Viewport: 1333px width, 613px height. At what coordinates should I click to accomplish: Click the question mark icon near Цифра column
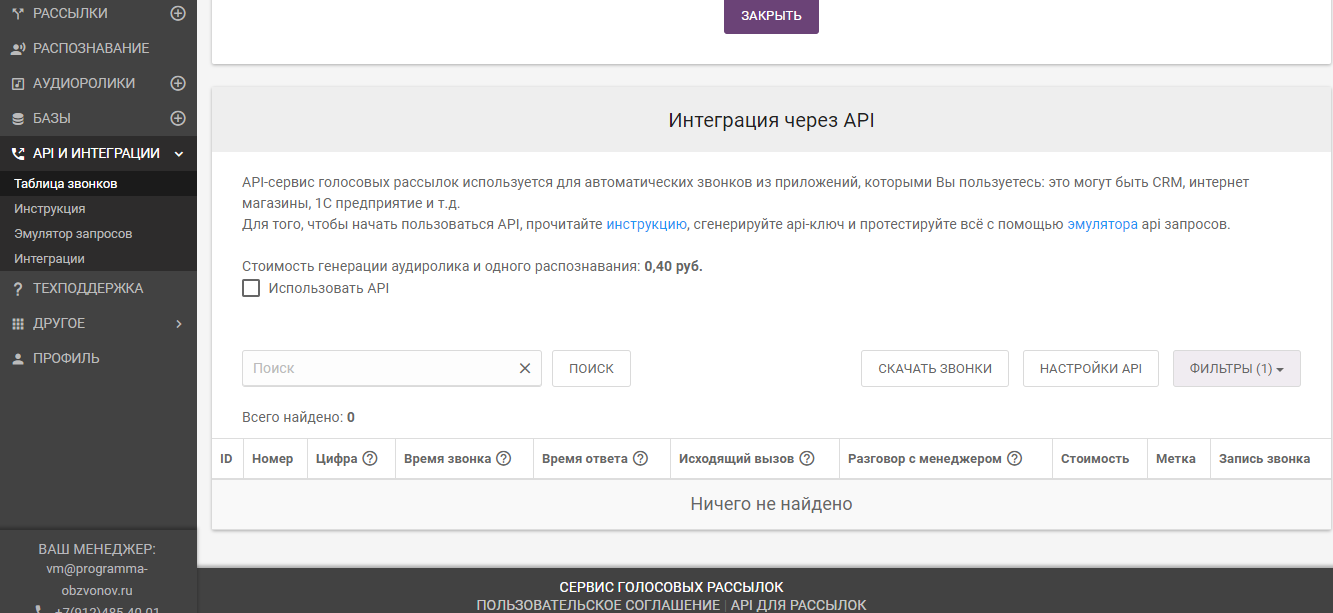click(x=368, y=458)
